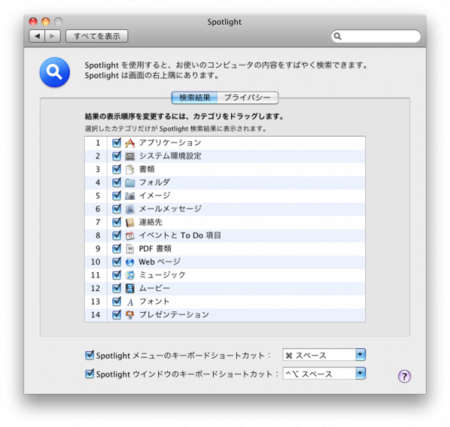Image resolution: width=450 pixels, height=427 pixels.
Task: Uncheck the PDF 書類 checkbox
Action: click(116, 248)
